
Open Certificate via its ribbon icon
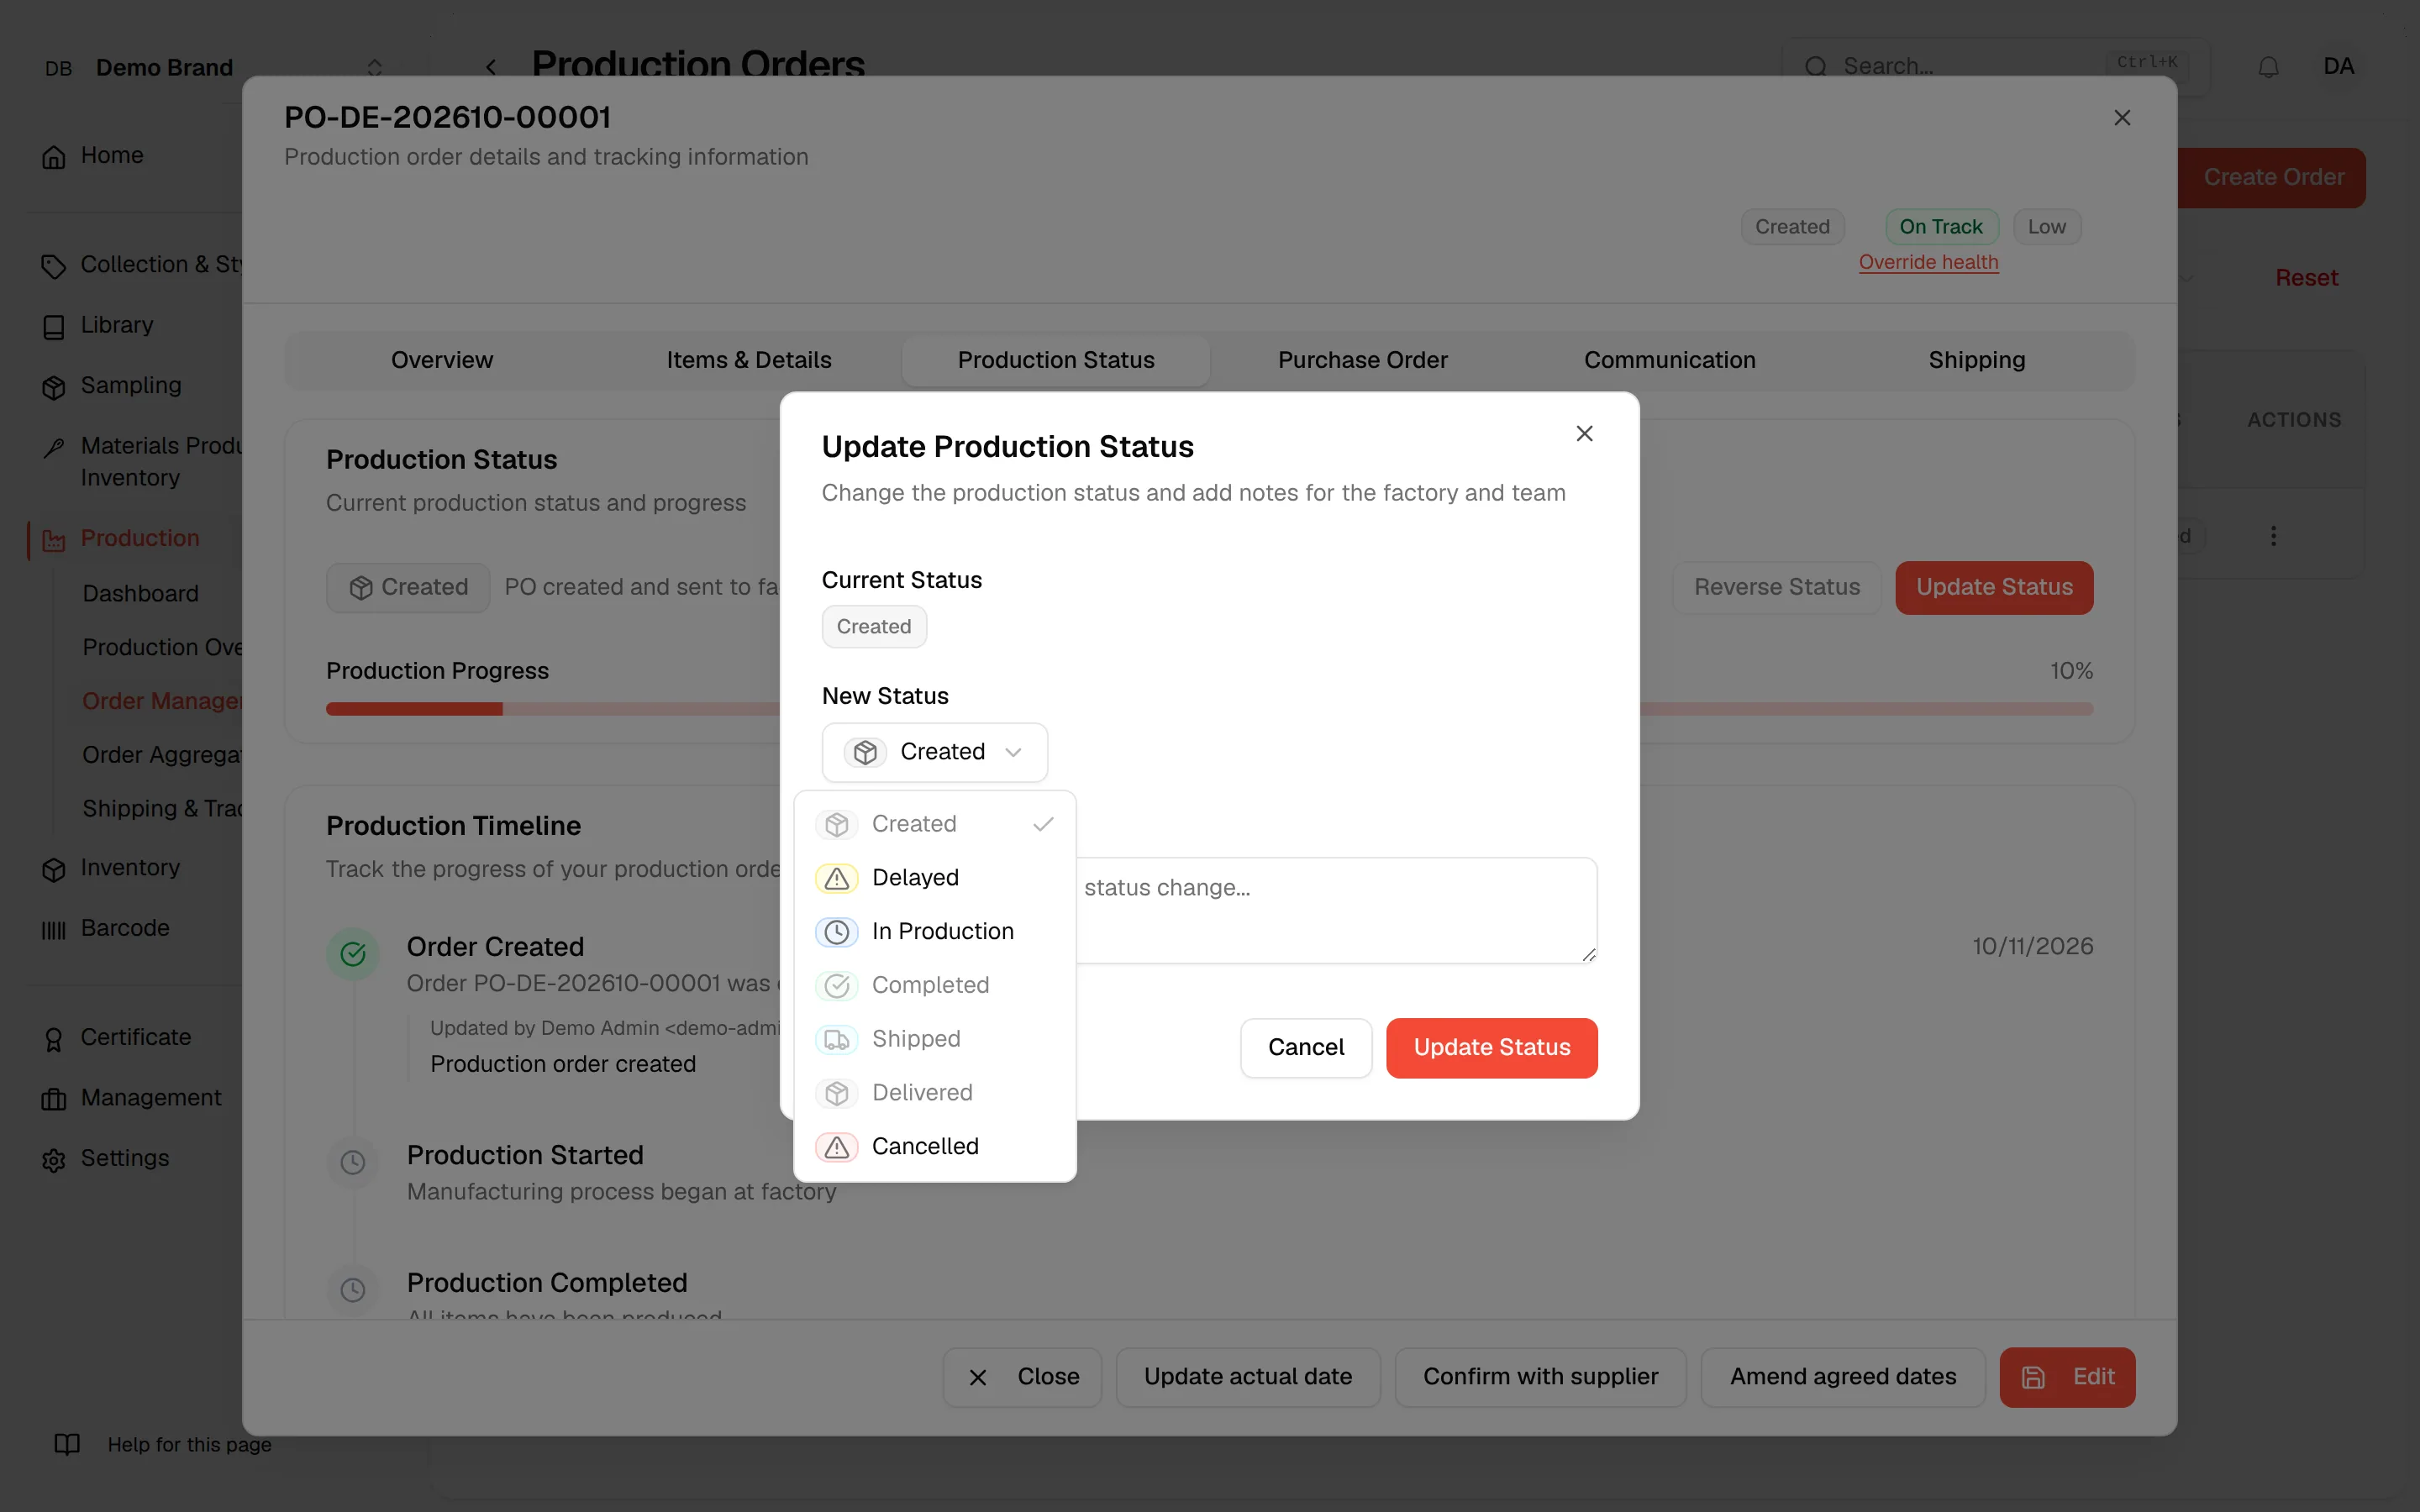tap(54, 1039)
